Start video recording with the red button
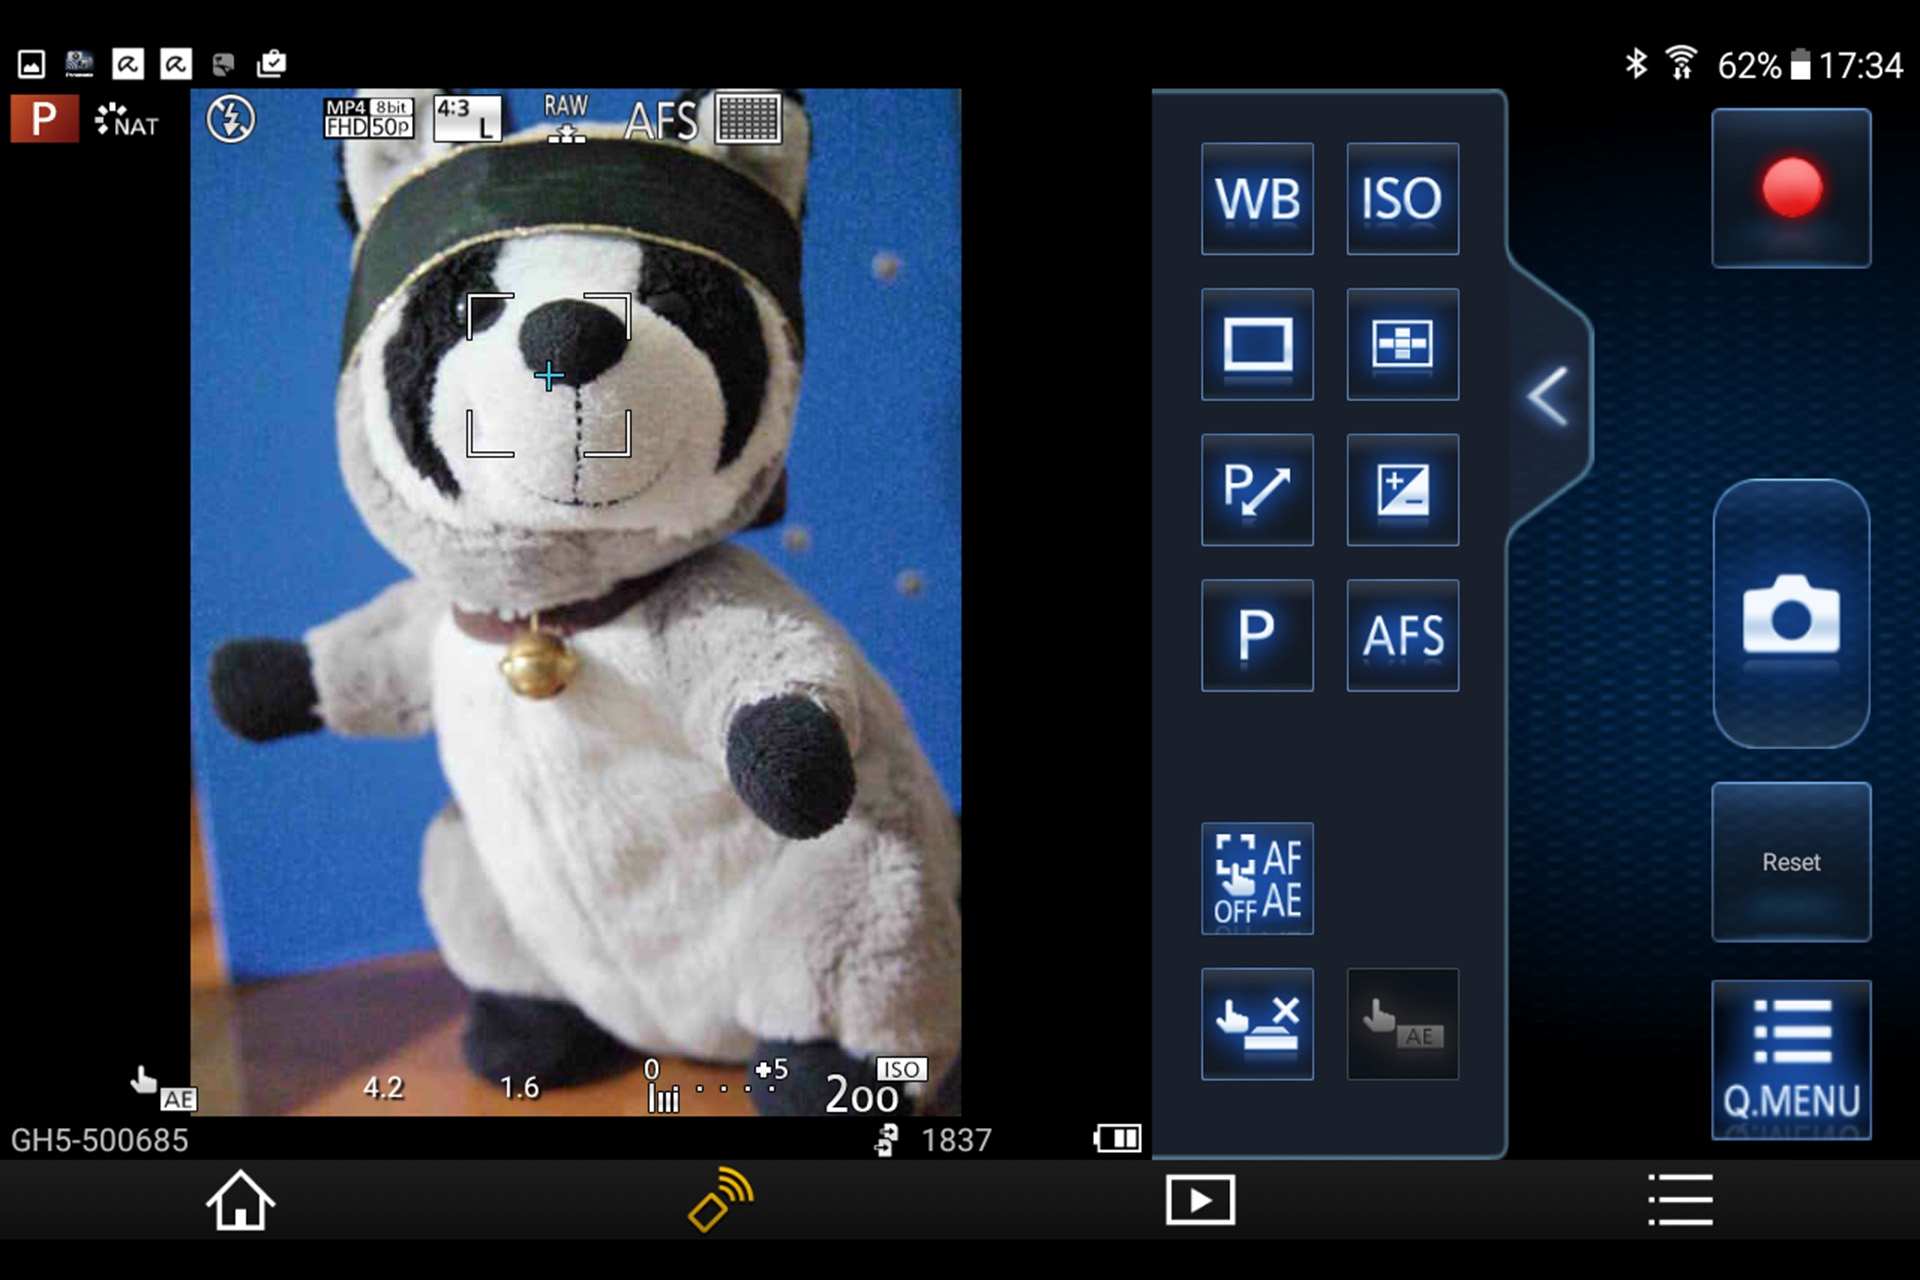Image resolution: width=1920 pixels, height=1280 pixels. (1790, 187)
